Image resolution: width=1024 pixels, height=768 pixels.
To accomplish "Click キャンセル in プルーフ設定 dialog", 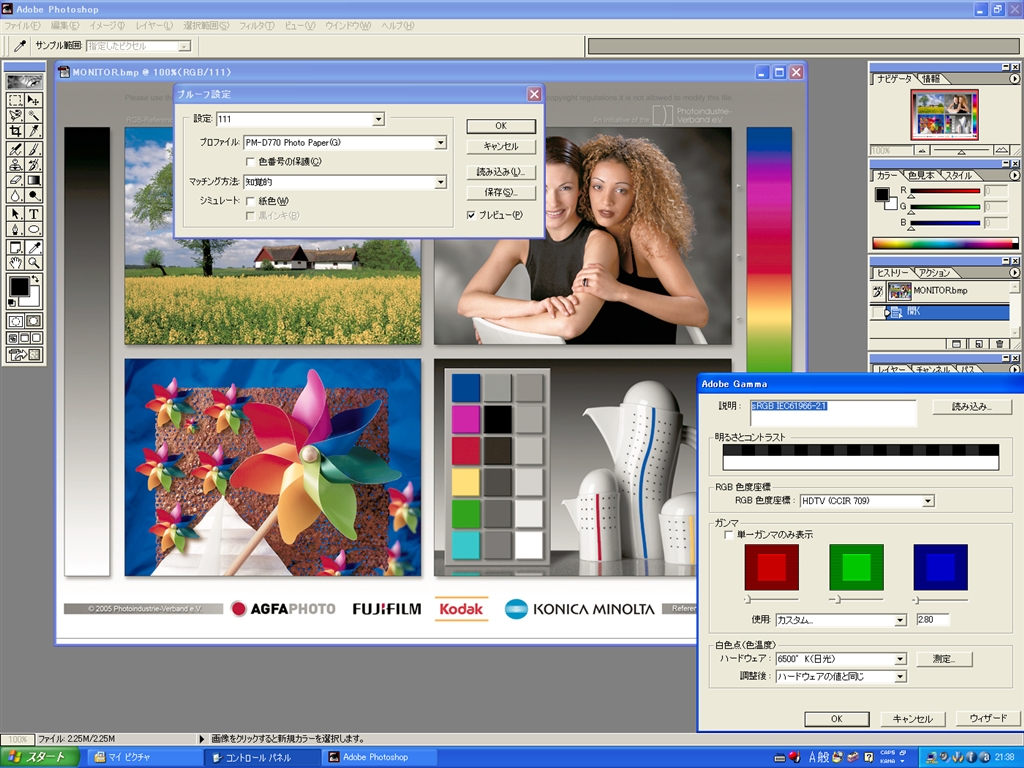I will [501, 146].
